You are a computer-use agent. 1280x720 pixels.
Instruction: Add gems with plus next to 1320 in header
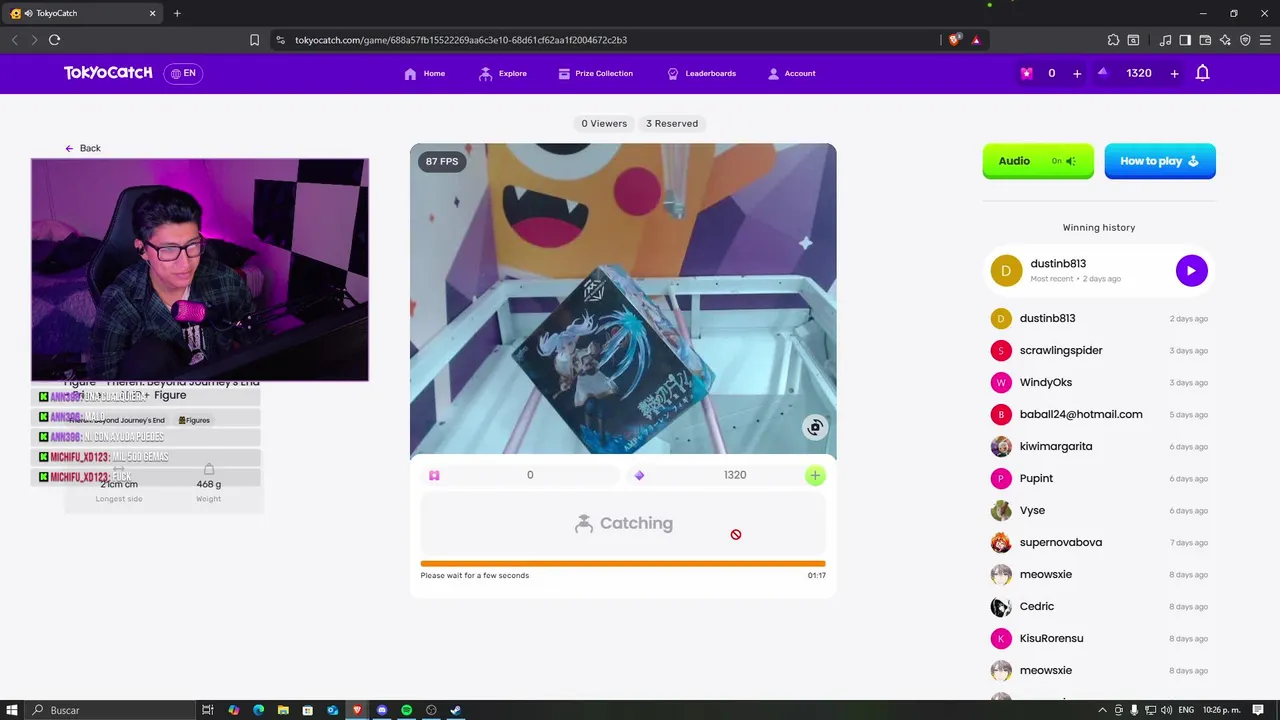(x=1174, y=73)
